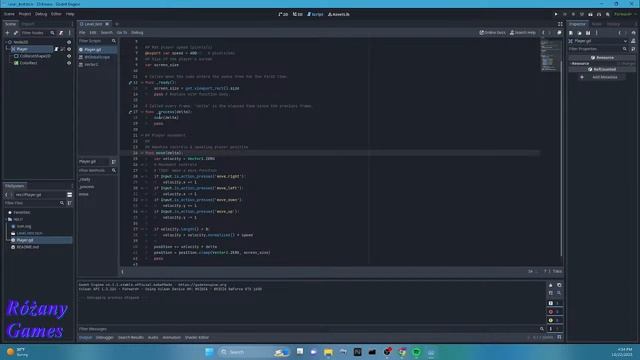Focus the Filter Nodes search field
The height and width of the screenshot is (360, 640).
point(38,33)
